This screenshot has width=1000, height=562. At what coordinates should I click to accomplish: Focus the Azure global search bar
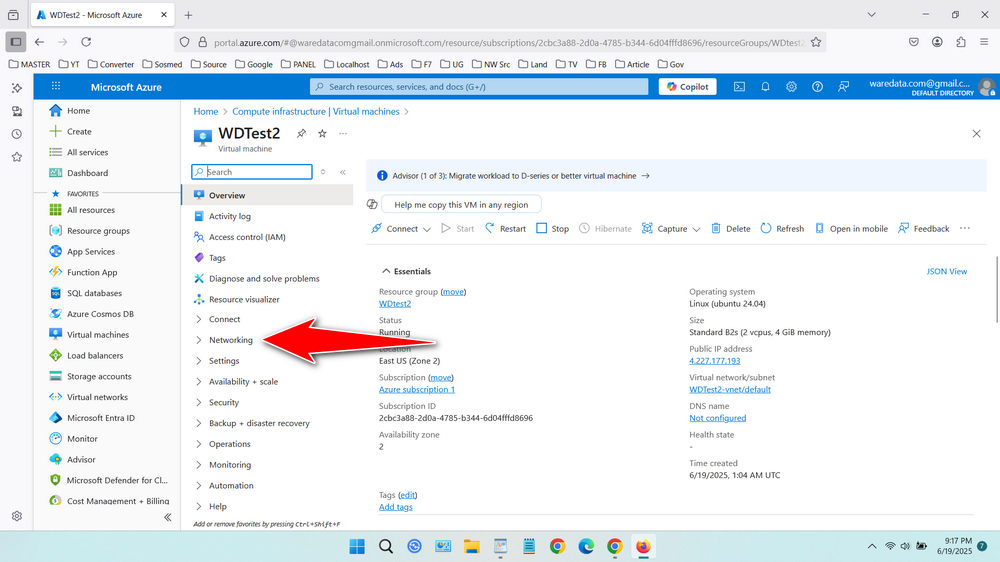point(479,87)
